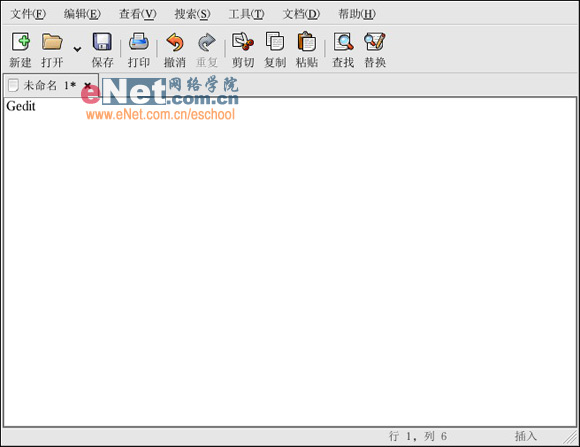Close the 未命名 1 tab
Screen dimensions: 580x447
[87, 85]
